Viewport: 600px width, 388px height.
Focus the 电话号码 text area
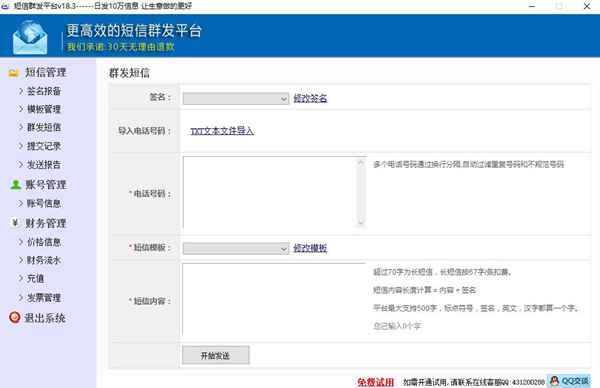(270, 192)
